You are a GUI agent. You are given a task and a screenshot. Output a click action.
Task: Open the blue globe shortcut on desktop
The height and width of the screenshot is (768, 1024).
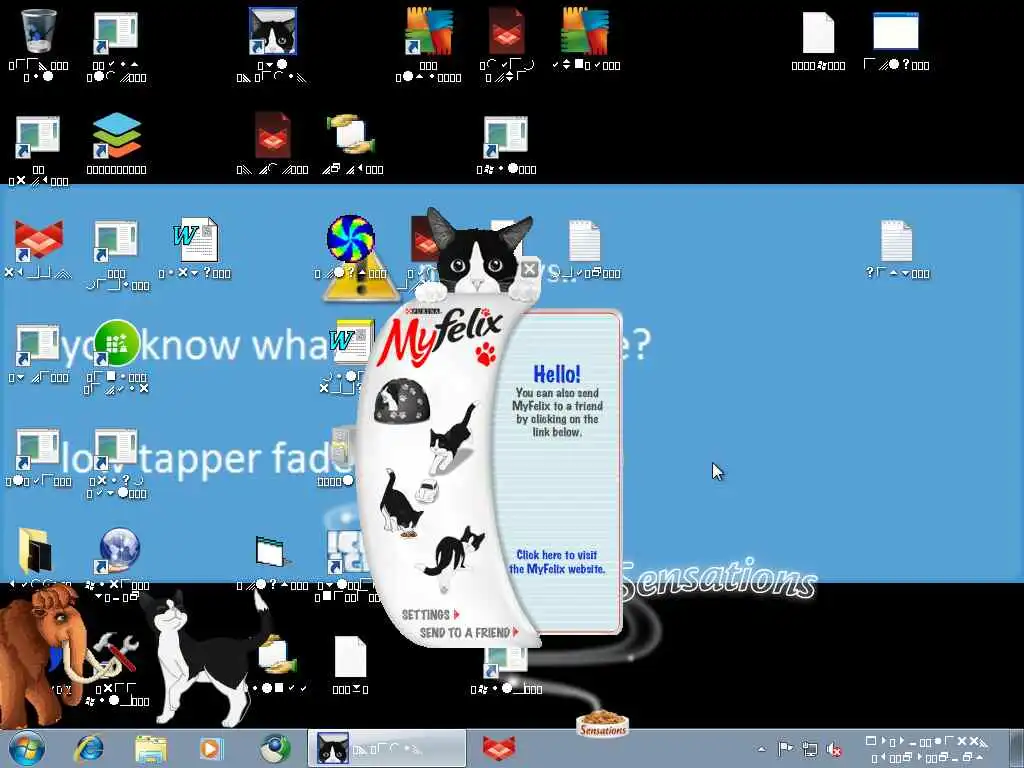pos(119,551)
